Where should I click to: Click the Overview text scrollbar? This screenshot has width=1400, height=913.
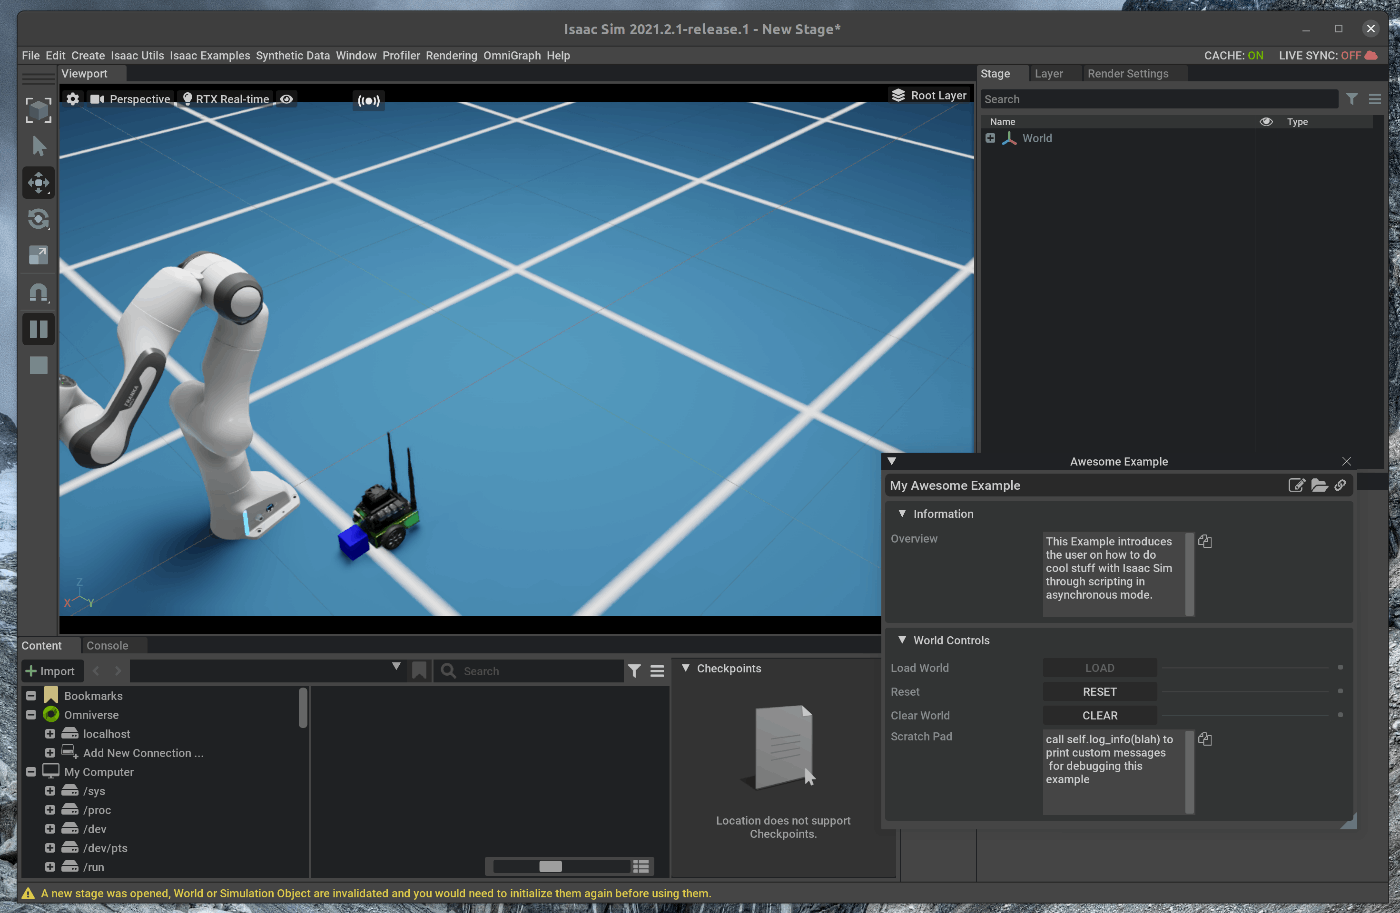1190,574
